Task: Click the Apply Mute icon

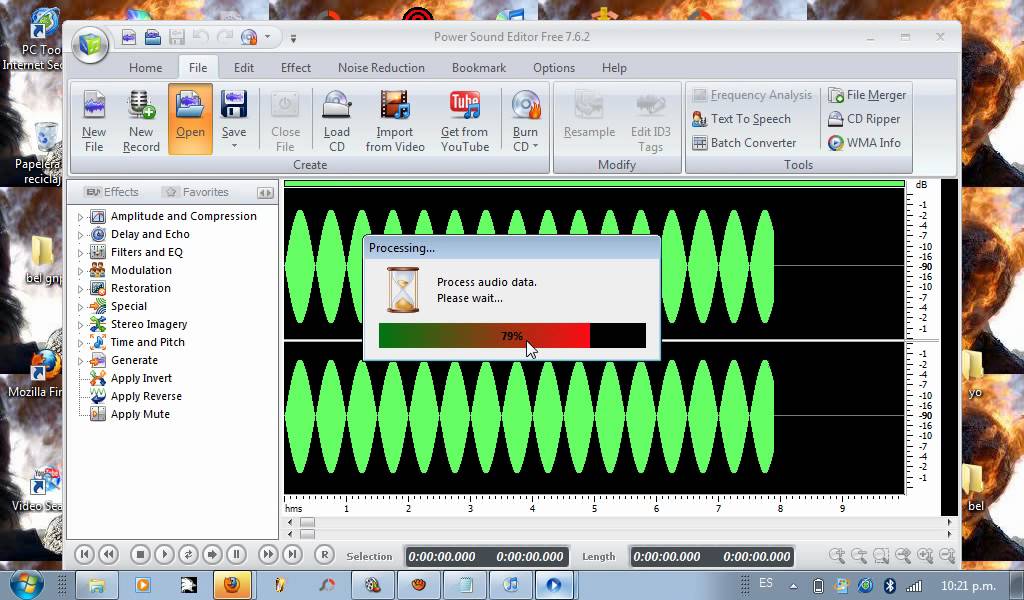Action: click(x=98, y=414)
